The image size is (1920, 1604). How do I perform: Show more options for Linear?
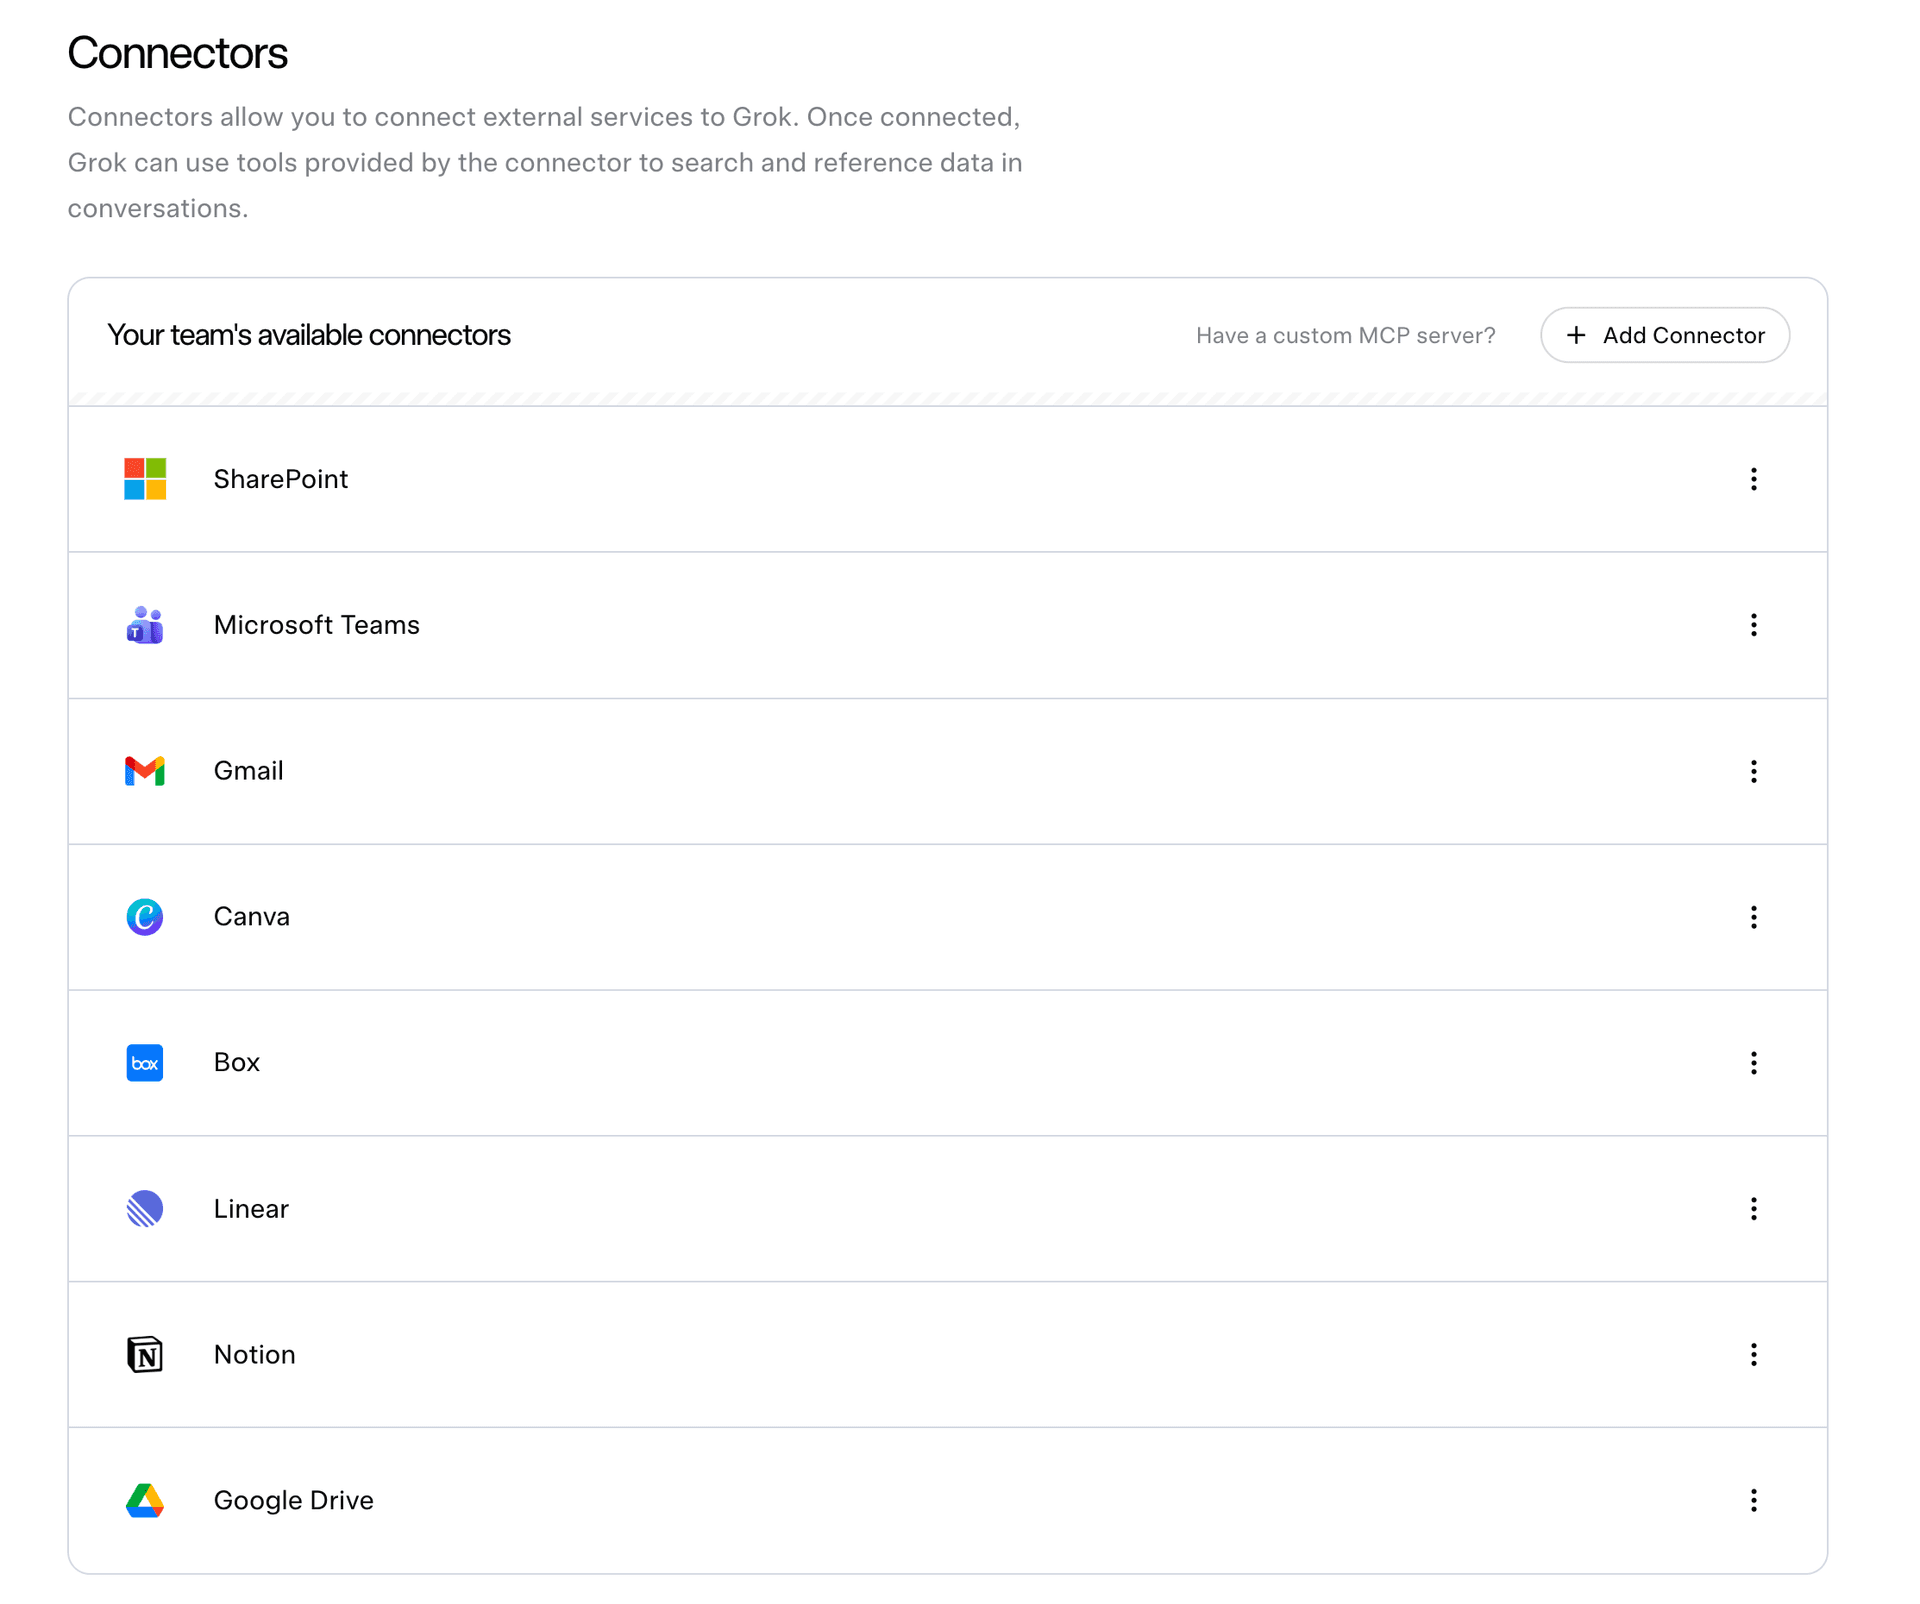1753,1209
